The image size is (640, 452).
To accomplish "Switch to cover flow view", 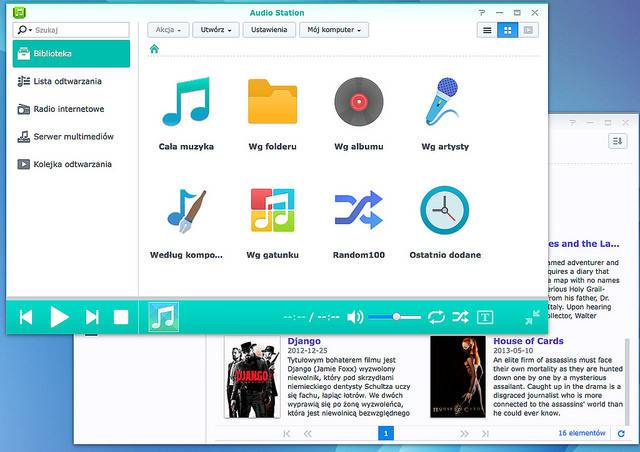I will (528, 30).
